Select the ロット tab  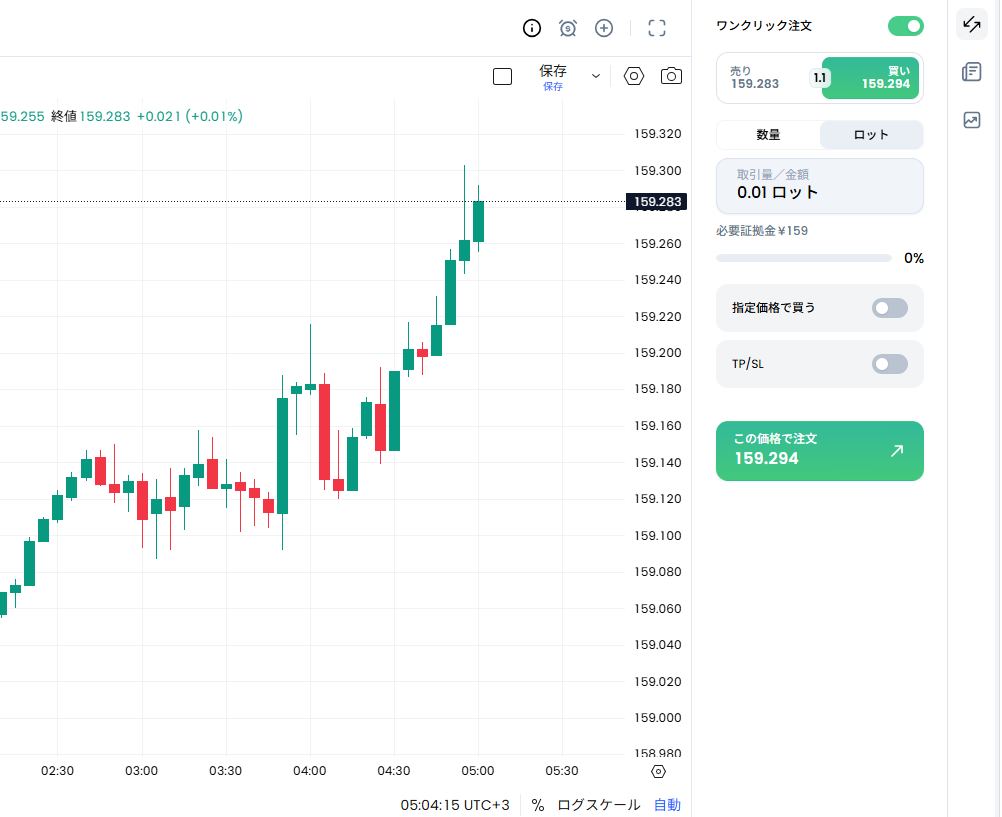871,135
